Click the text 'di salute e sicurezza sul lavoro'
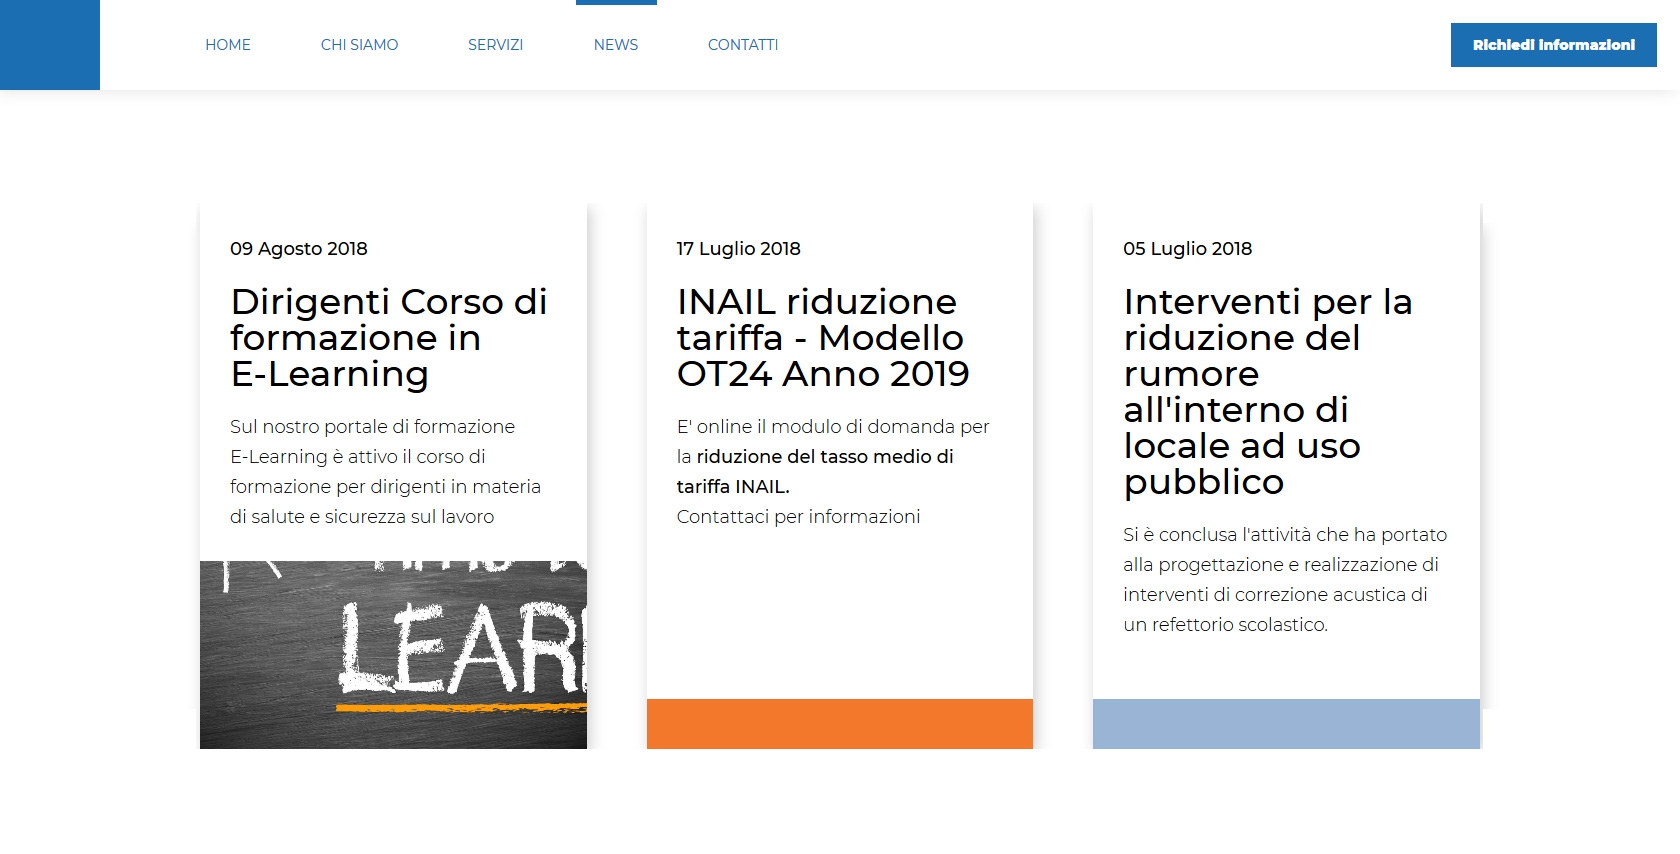This screenshot has width=1680, height=854. point(362,517)
